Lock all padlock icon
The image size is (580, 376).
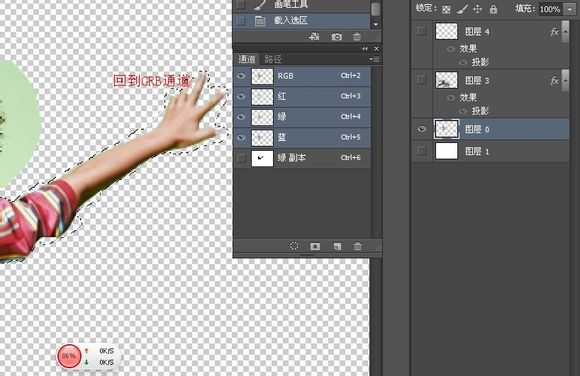493,9
